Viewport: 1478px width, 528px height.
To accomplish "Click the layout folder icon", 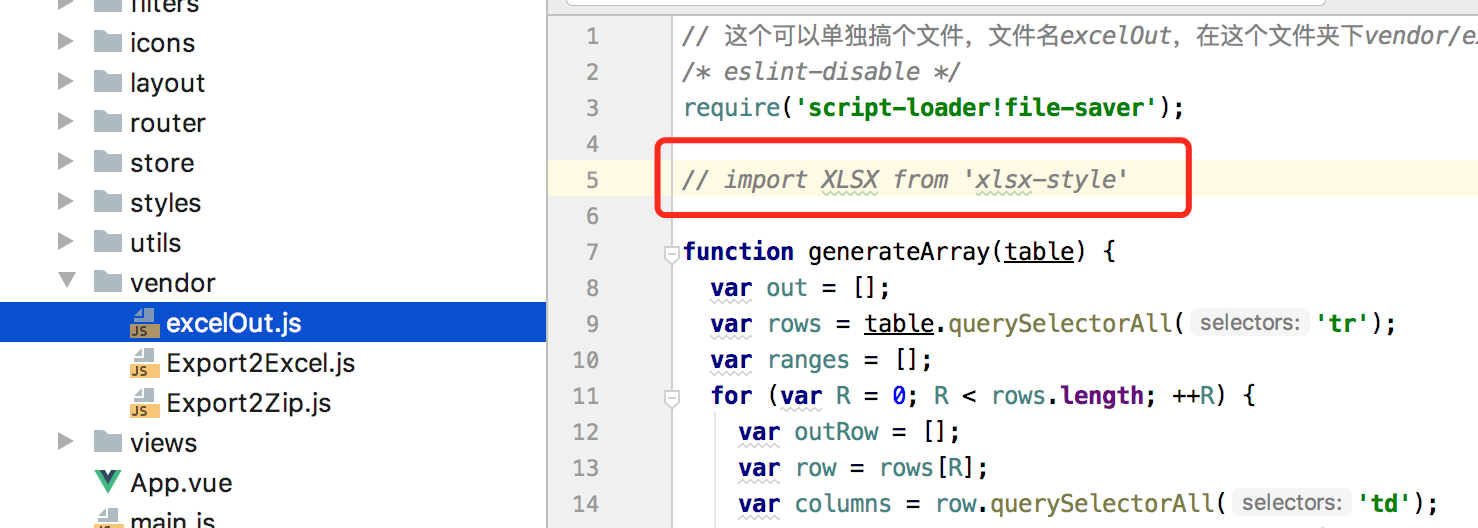I will (107, 82).
